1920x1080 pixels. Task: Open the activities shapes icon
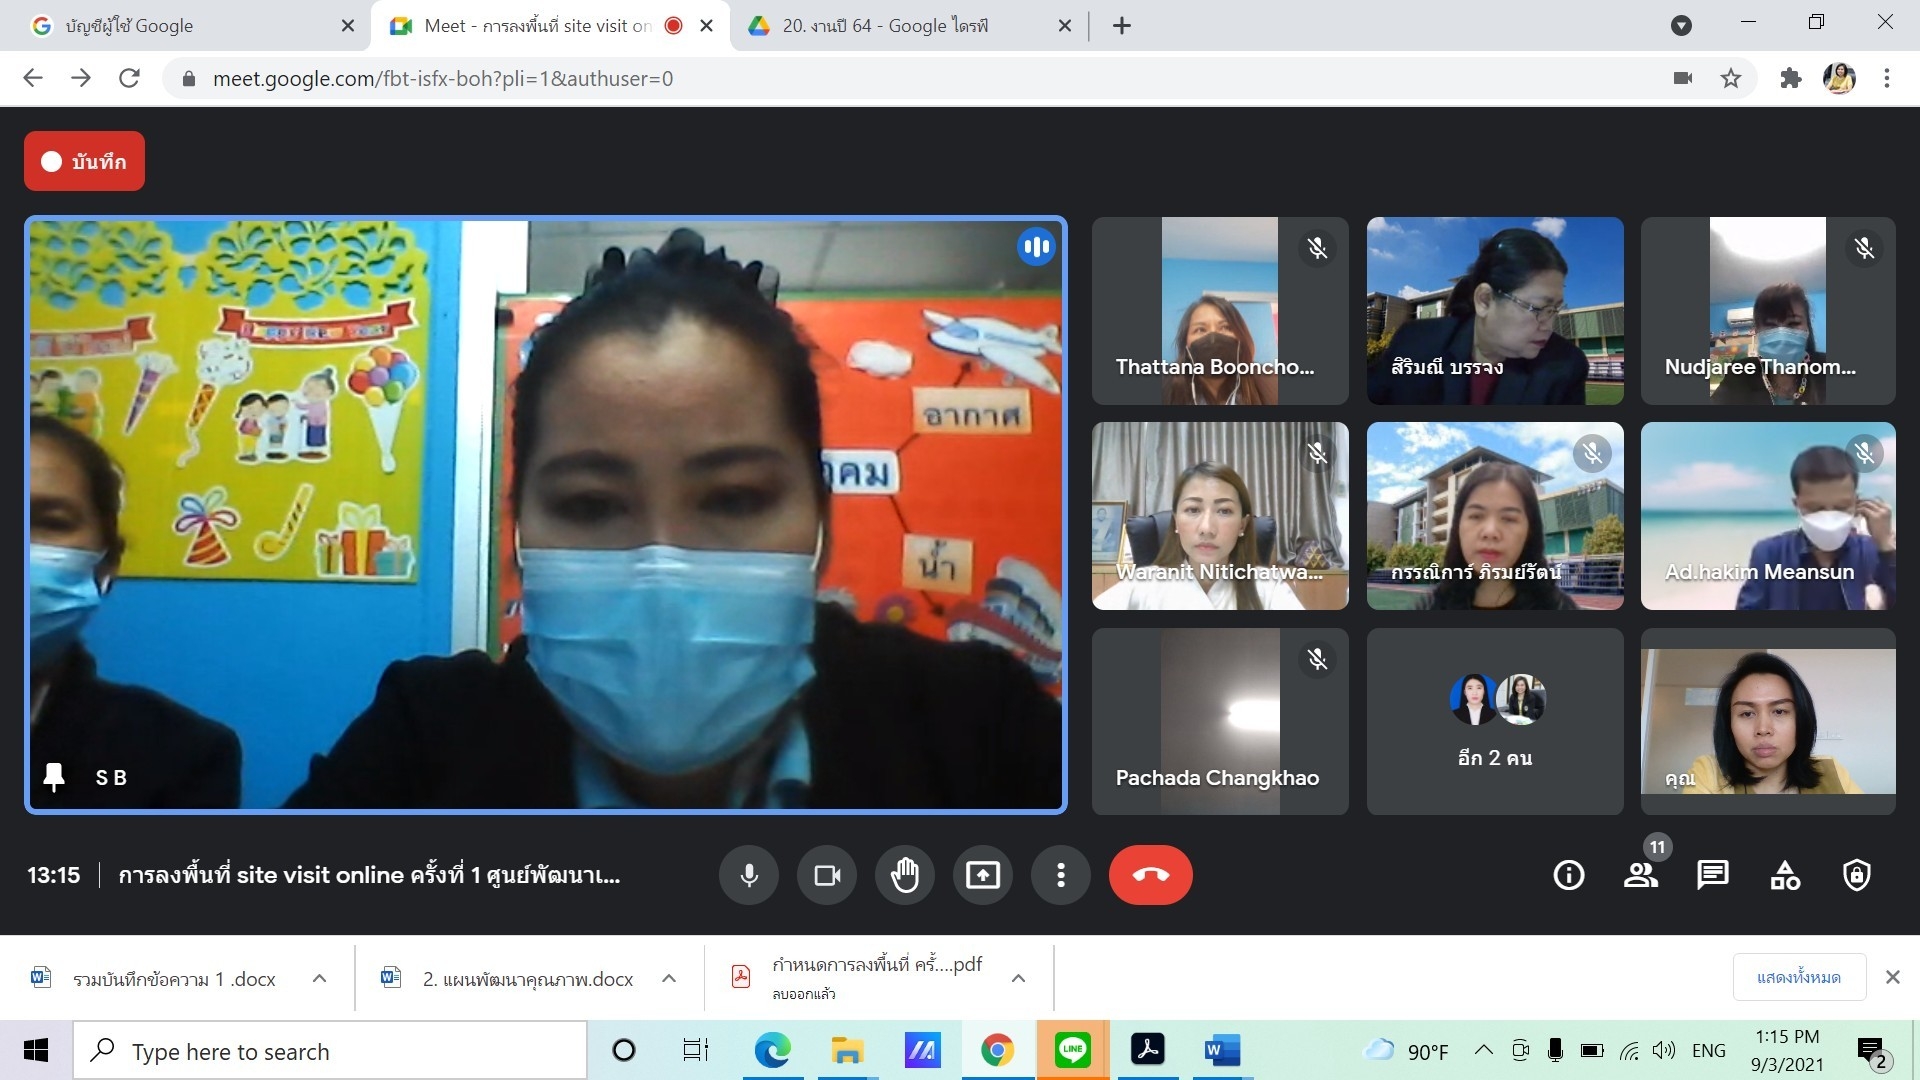1785,875
